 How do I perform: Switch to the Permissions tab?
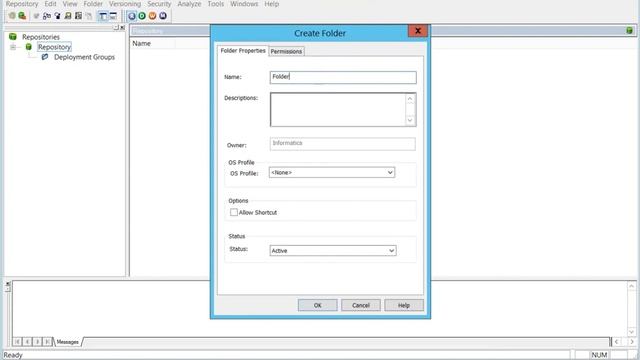286,51
